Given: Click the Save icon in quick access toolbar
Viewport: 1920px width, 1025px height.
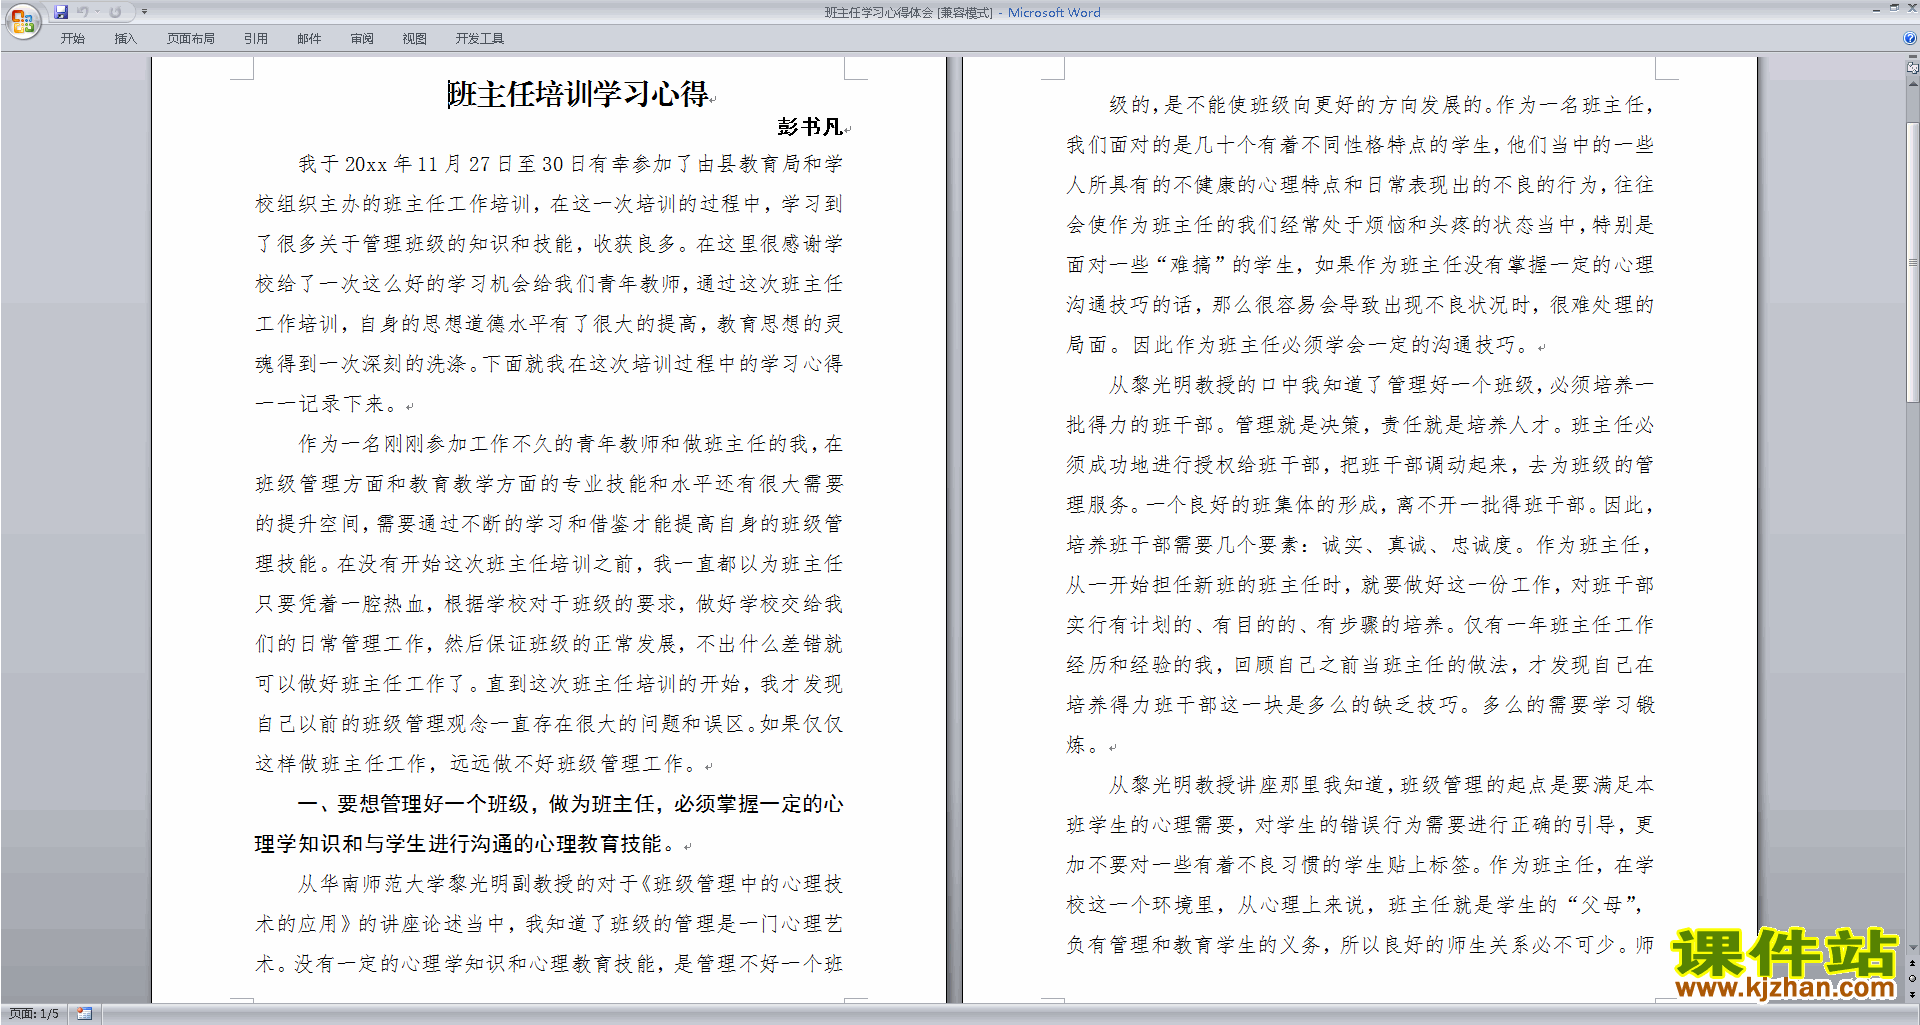Looking at the screenshot, I should [x=61, y=12].
